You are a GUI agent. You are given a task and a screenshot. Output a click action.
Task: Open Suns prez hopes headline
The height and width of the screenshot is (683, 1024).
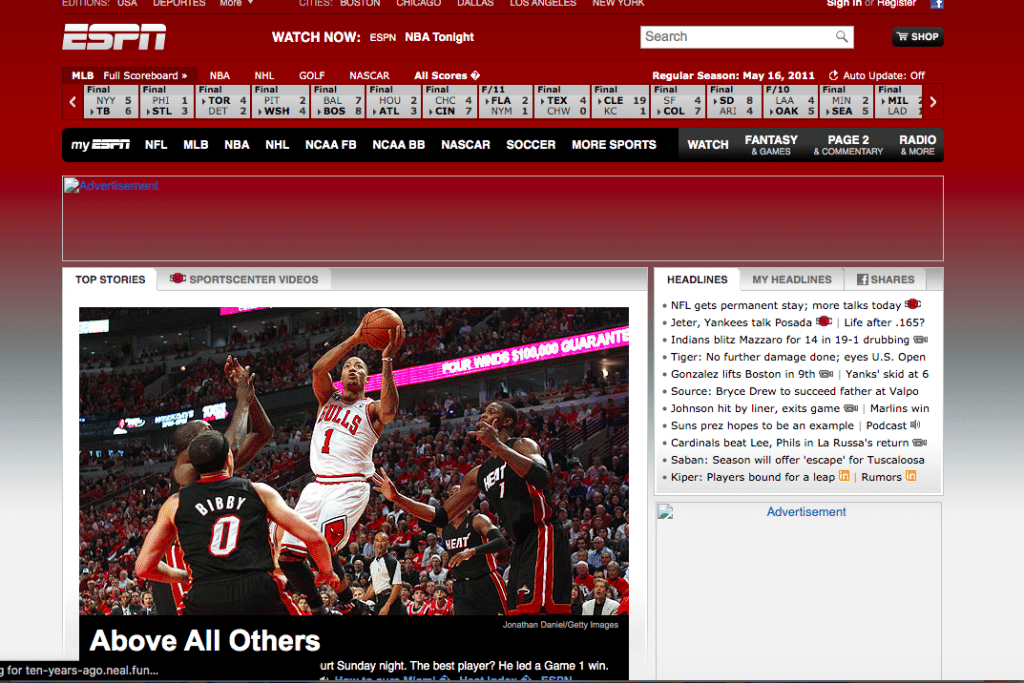762,426
